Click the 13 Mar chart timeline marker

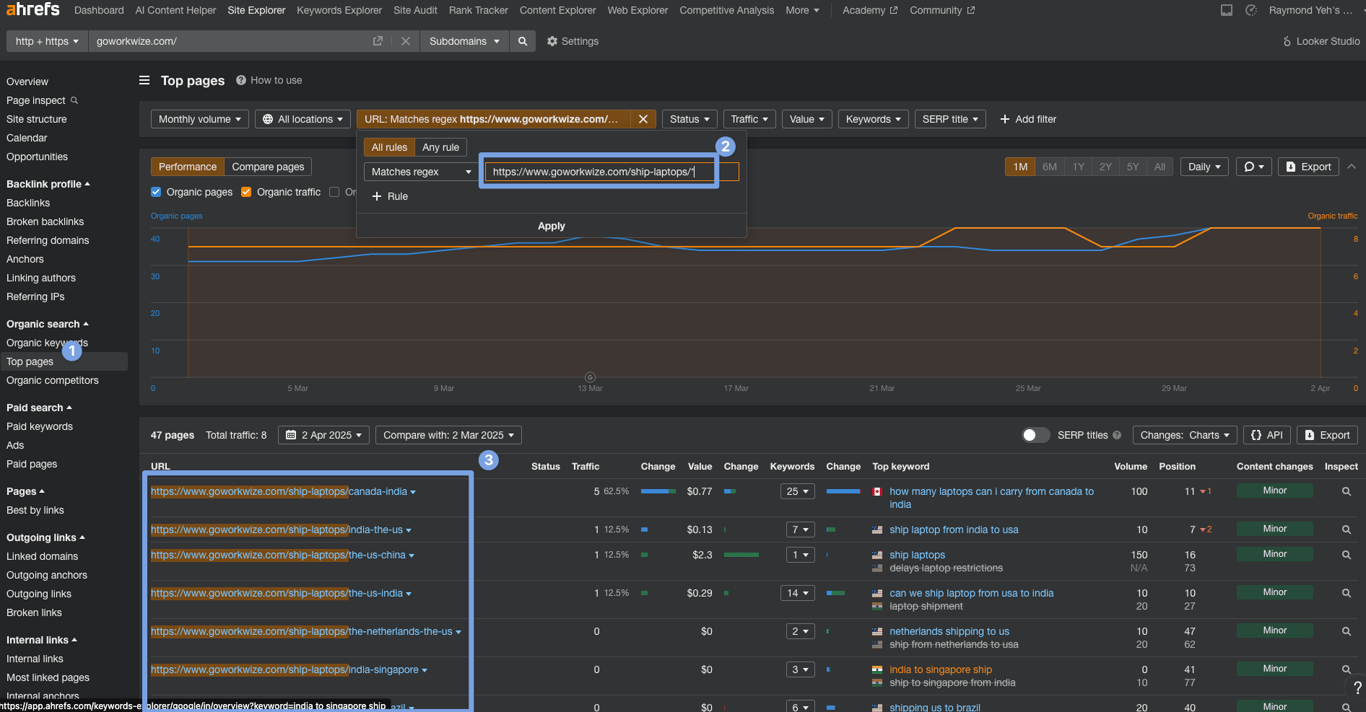coord(590,378)
